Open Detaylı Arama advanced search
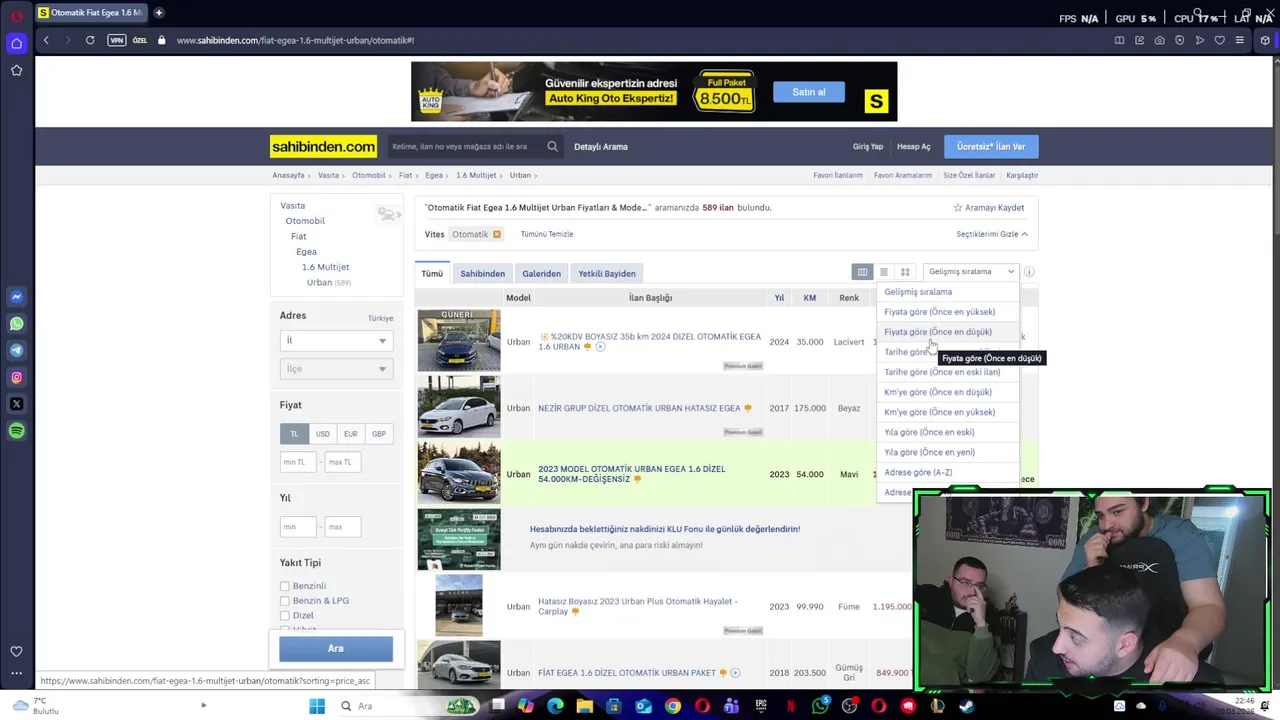This screenshot has height=720, width=1280. (601, 146)
